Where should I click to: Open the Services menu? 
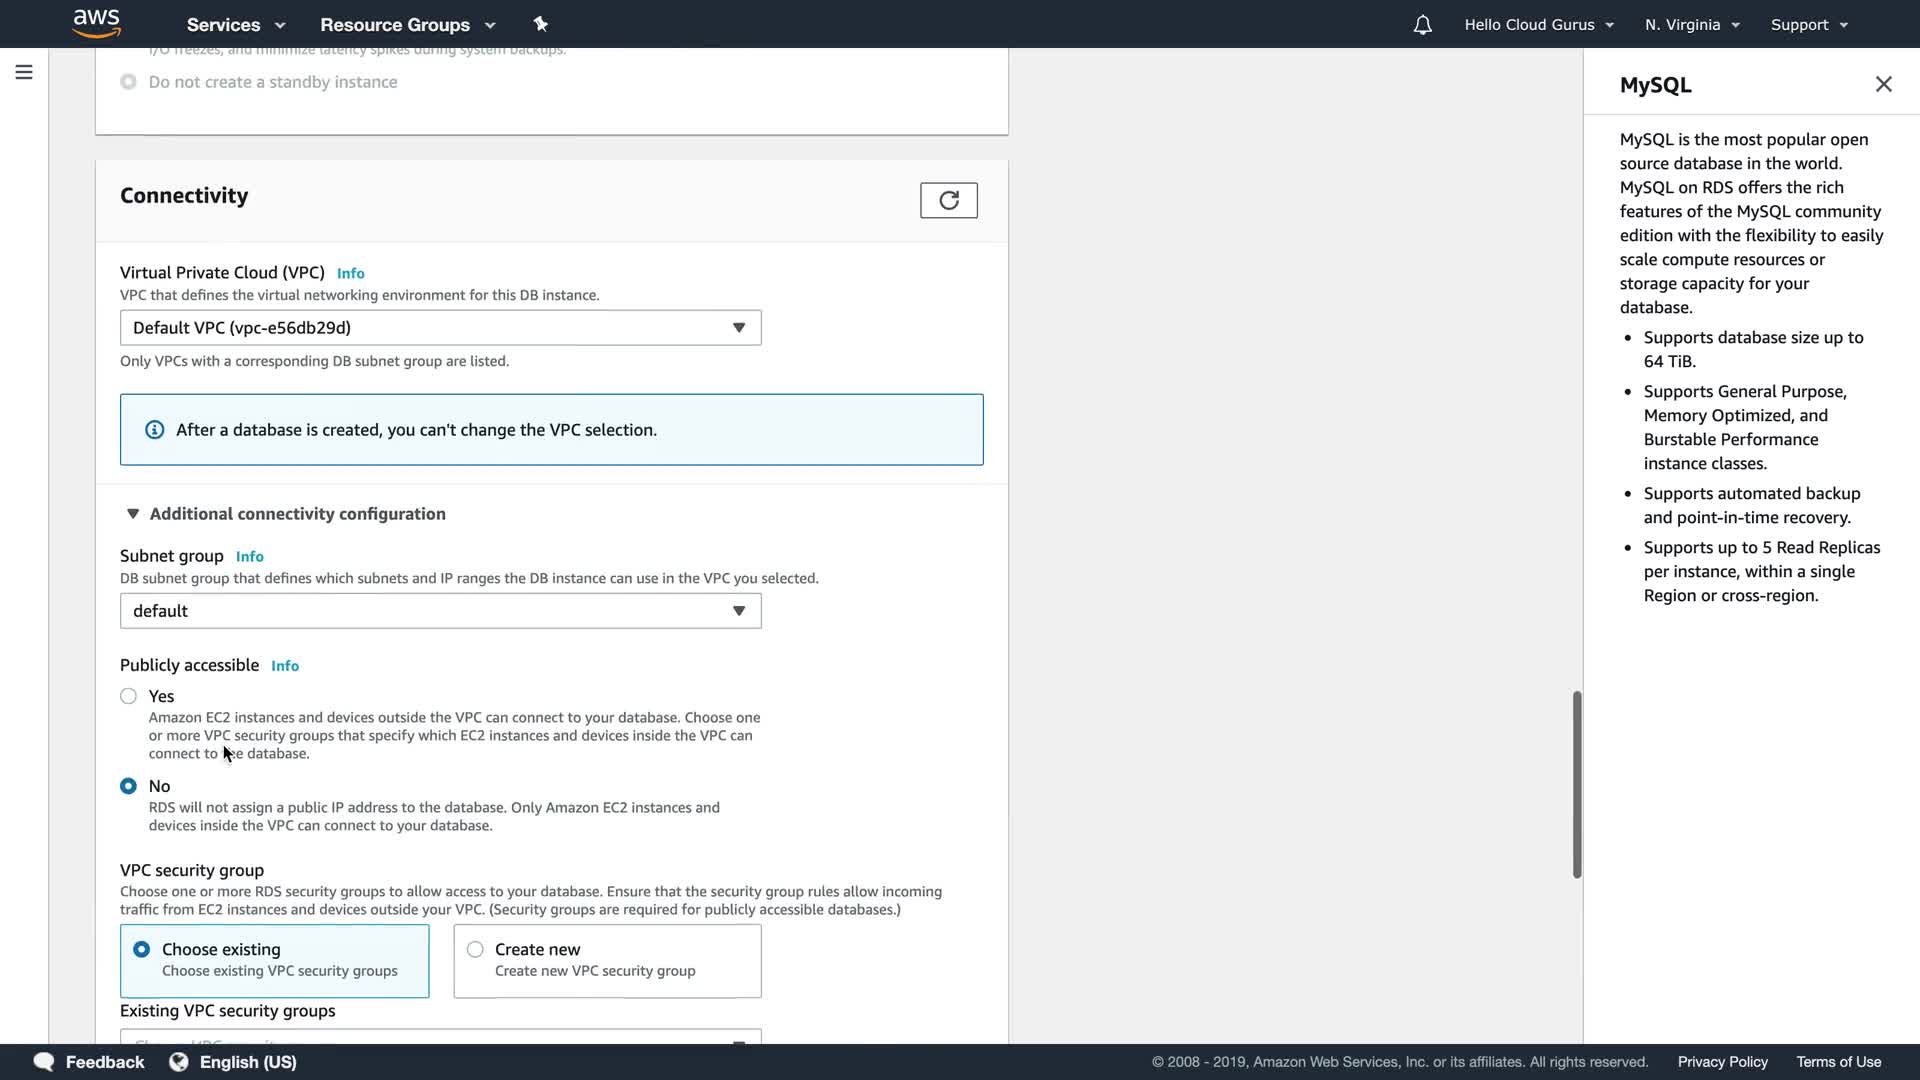click(236, 25)
